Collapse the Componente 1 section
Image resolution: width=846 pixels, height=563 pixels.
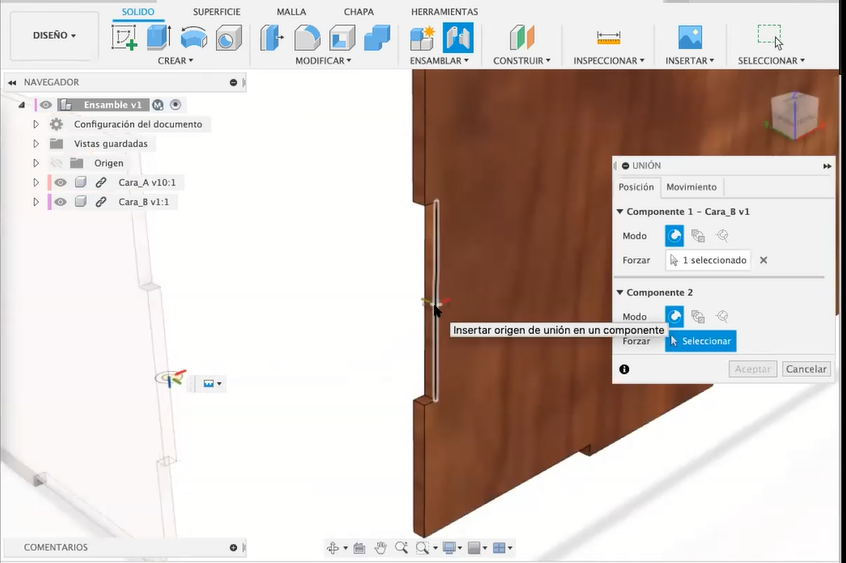pos(620,212)
